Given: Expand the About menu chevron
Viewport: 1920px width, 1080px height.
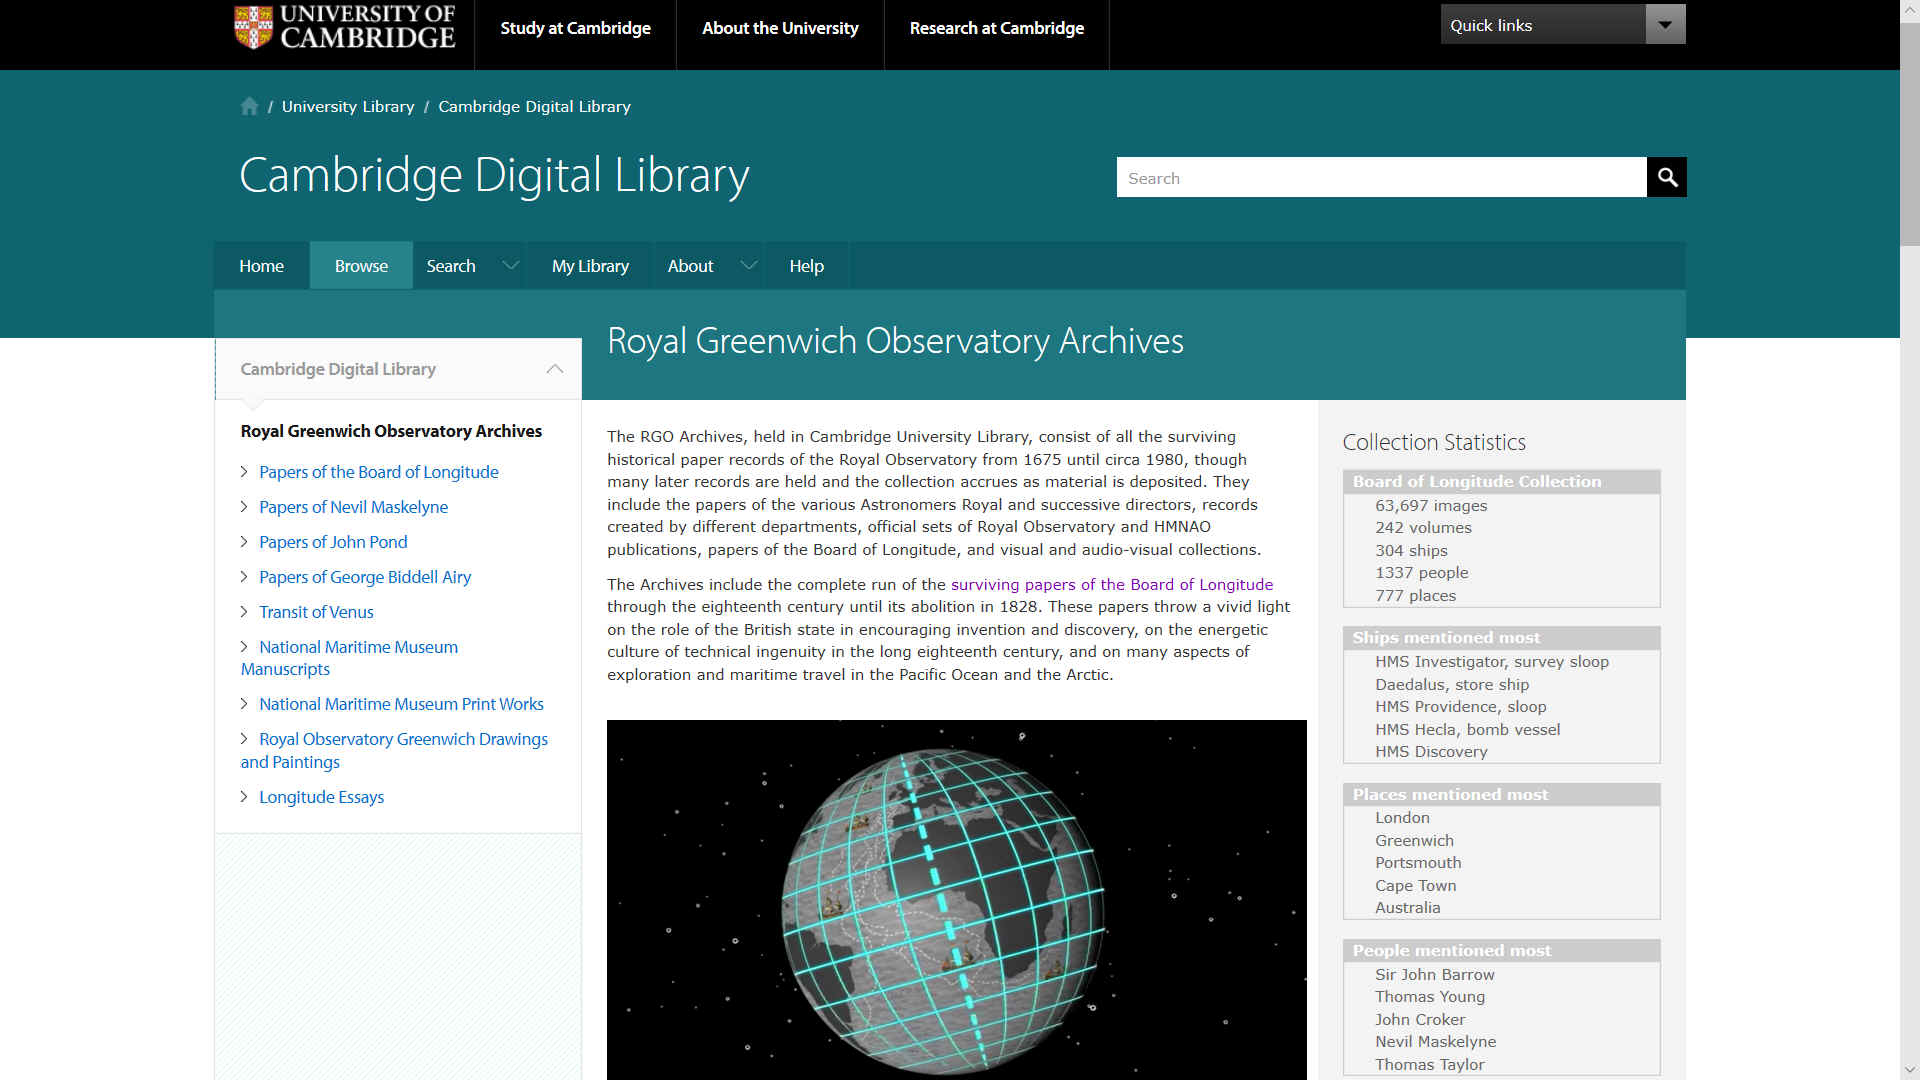Looking at the screenshot, I should [748, 265].
